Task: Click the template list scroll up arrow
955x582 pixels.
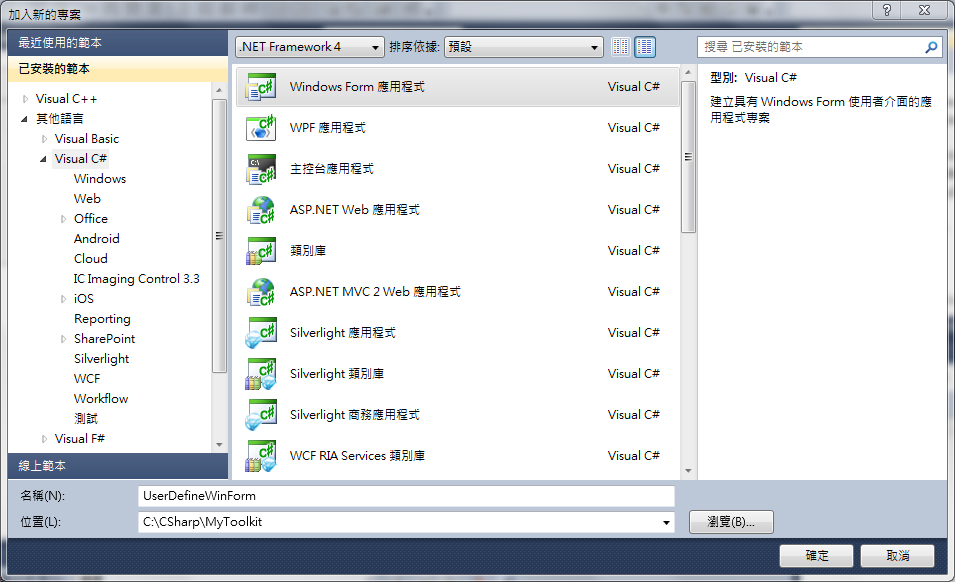Action: point(688,72)
